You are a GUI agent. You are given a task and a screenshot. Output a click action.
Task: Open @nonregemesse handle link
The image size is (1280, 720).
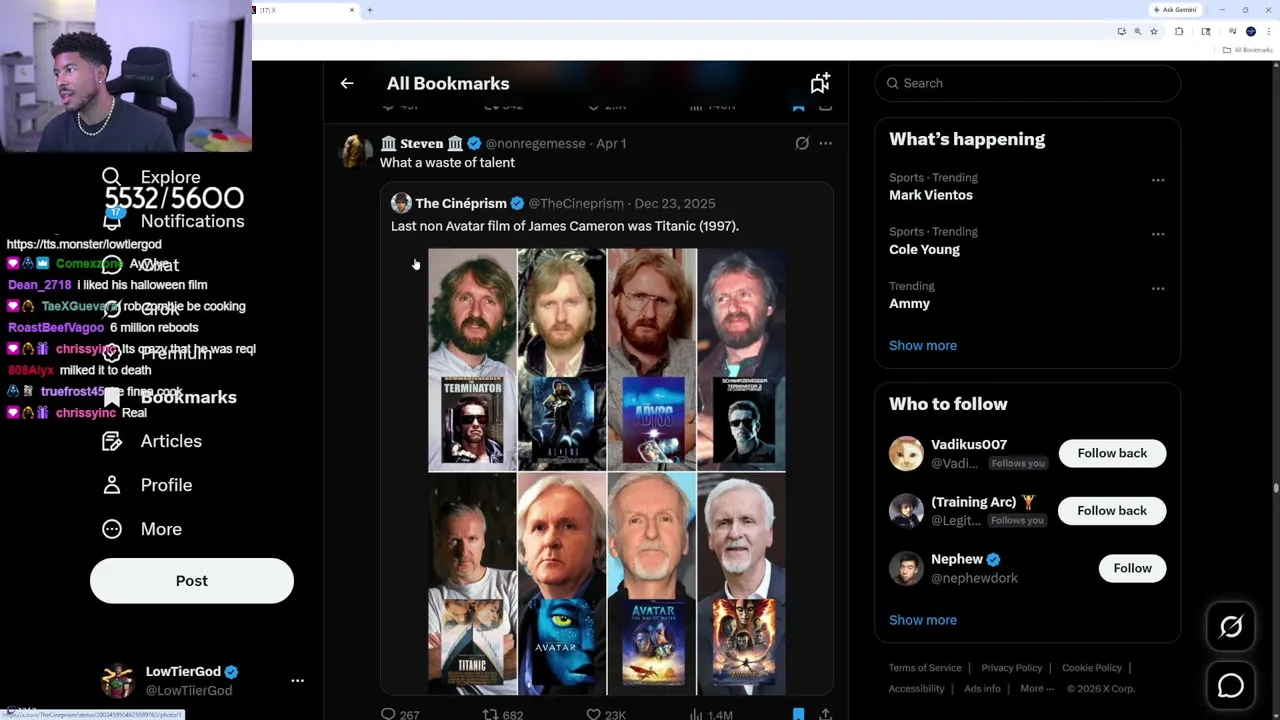(535, 143)
